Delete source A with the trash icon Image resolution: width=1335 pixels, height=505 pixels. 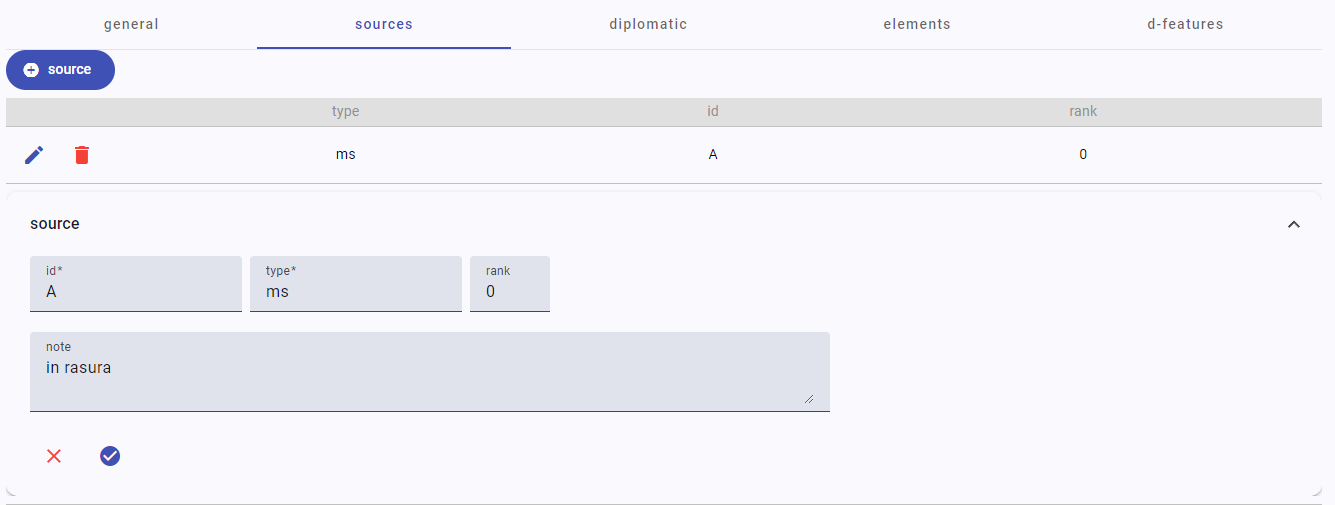point(82,155)
